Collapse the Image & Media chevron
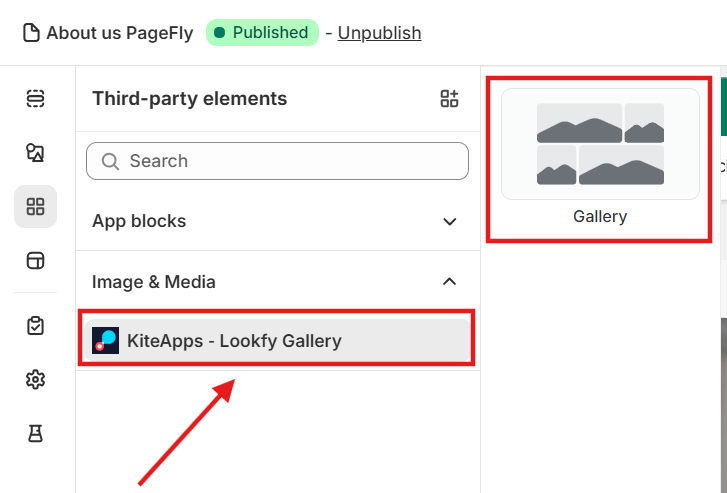The height and width of the screenshot is (493, 727). point(449,282)
